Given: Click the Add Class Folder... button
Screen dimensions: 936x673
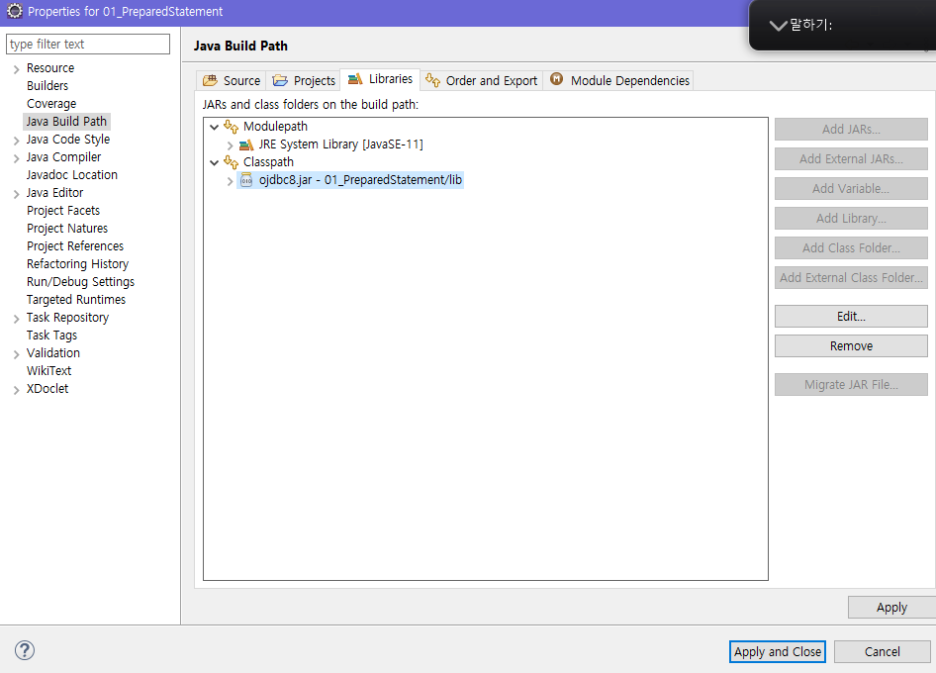Looking at the screenshot, I should click(851, 248).
